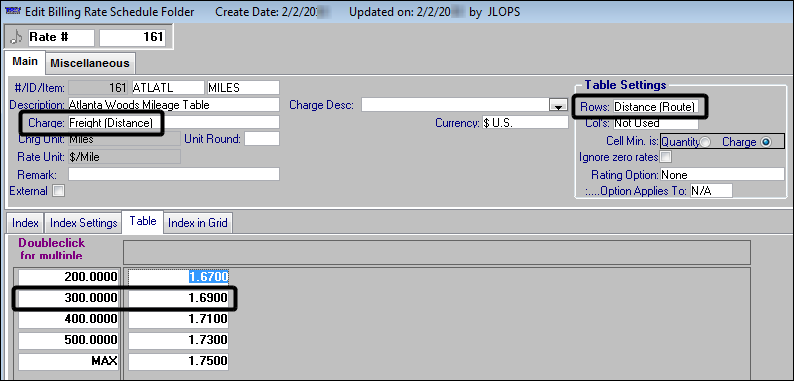Click the Rate # label box
The height and width of the screenshot is (381, 794).
(61, 37)
